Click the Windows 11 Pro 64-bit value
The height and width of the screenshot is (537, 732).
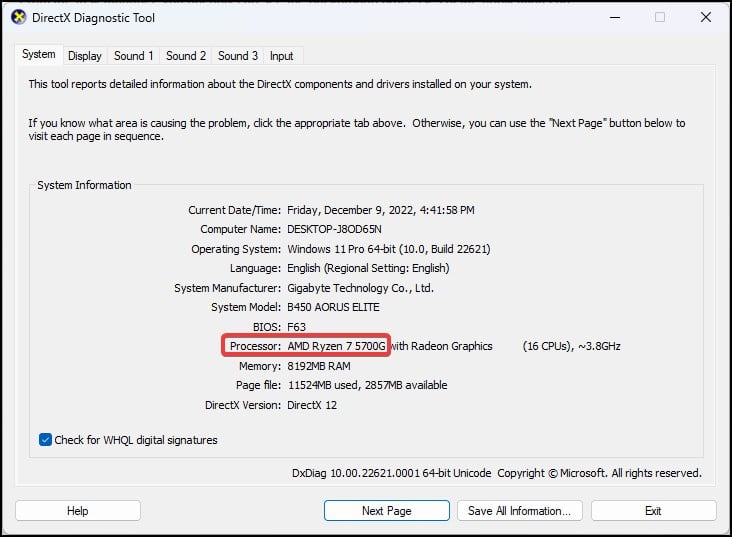click(x=388, y=249)
